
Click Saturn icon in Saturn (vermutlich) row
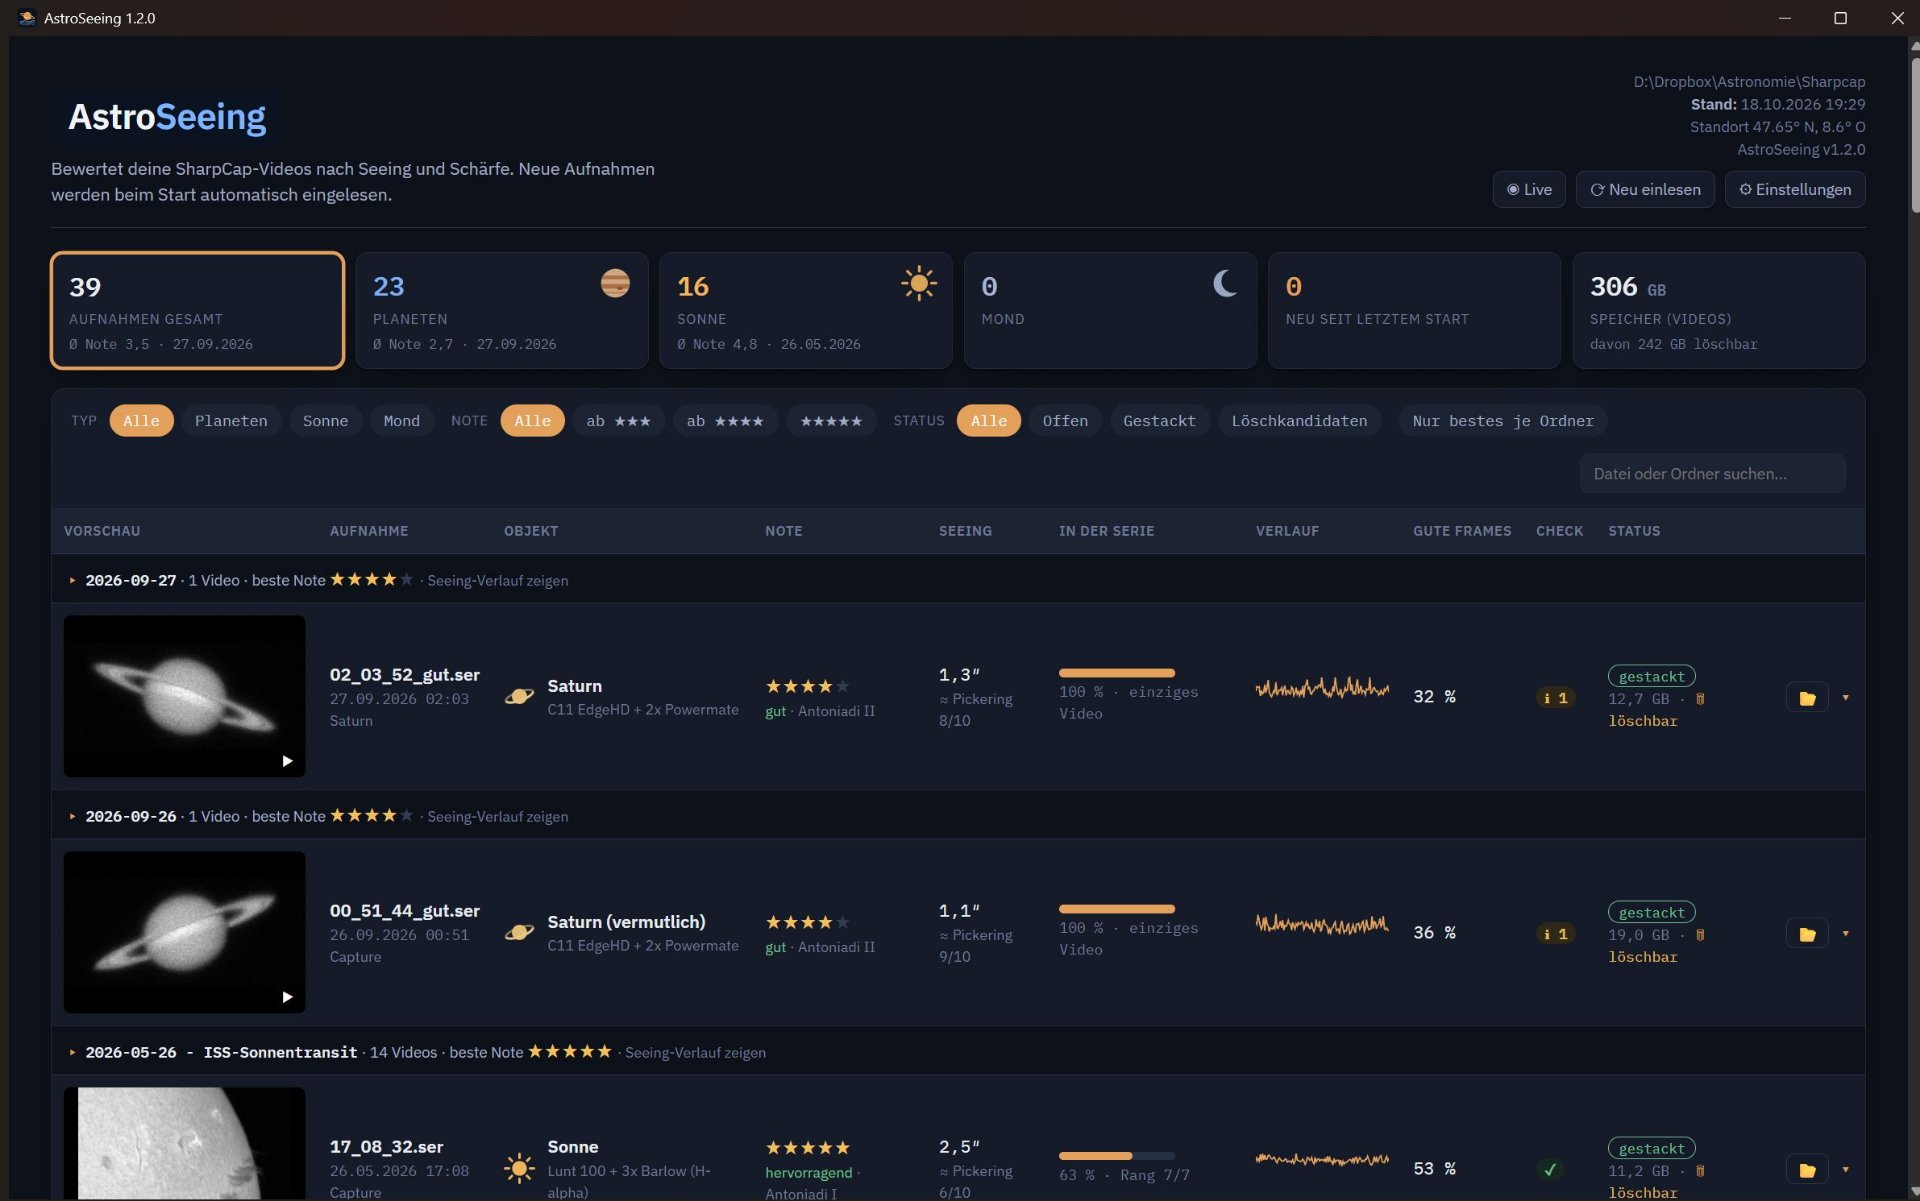point(519,932)
